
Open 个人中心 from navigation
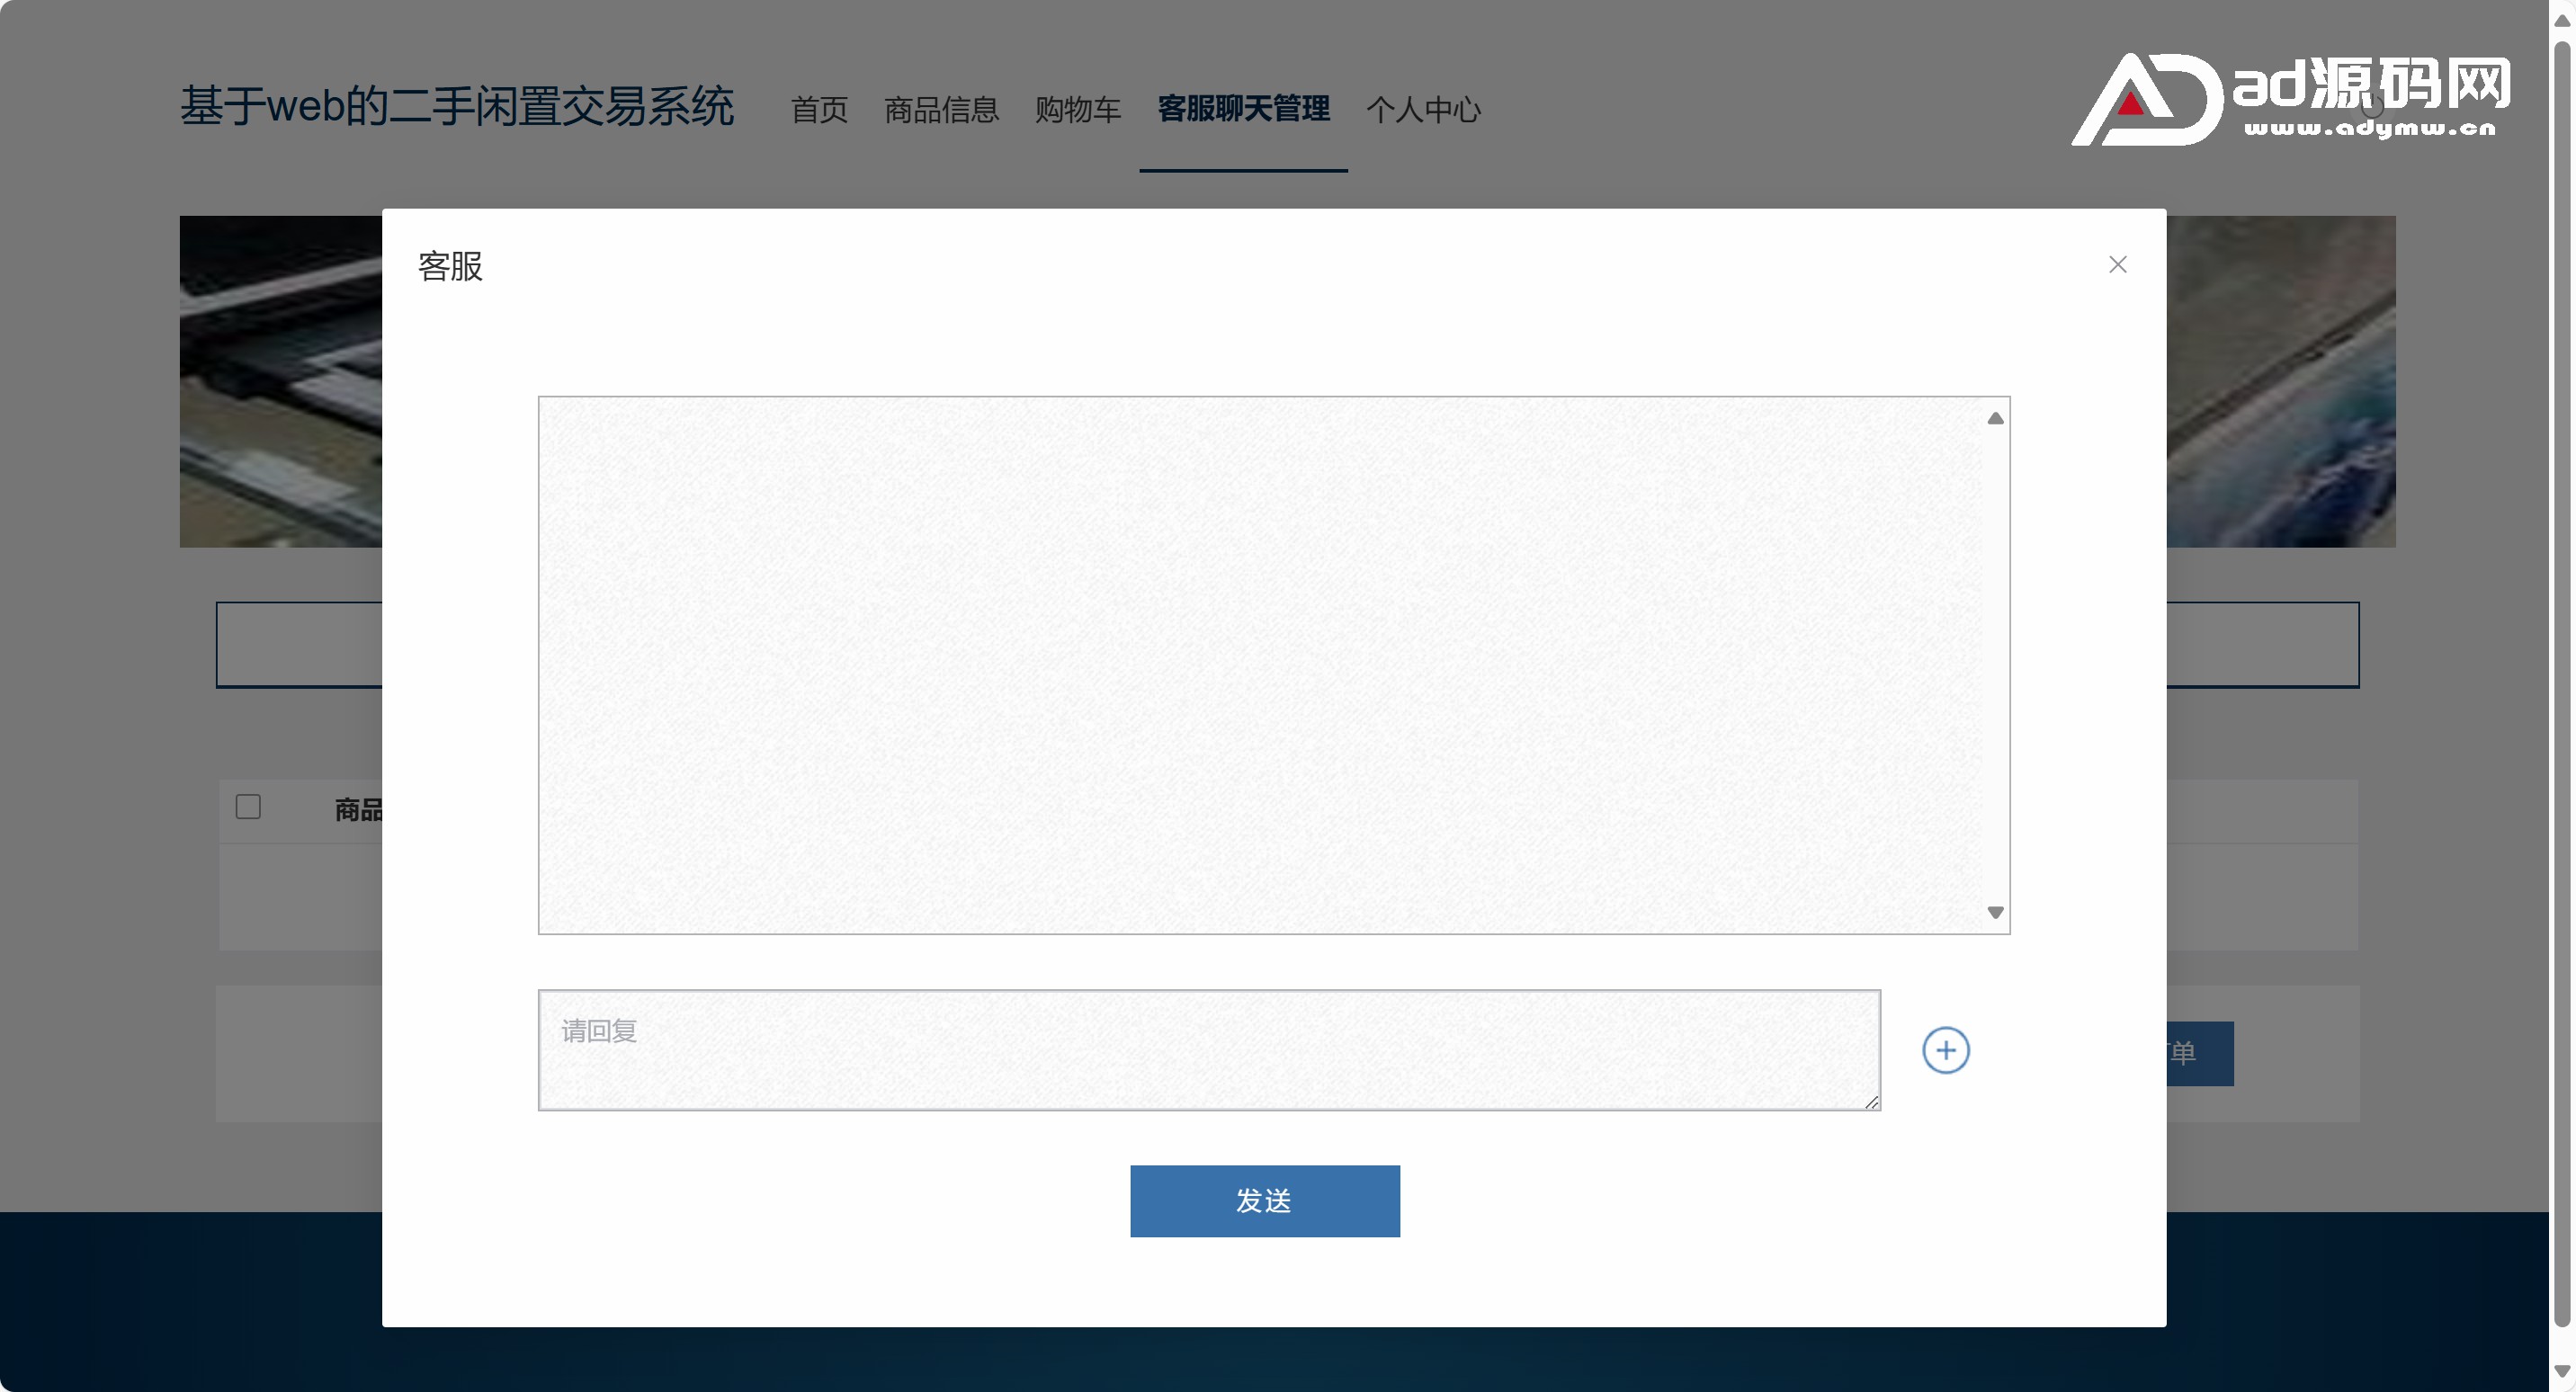[1422, 109]
